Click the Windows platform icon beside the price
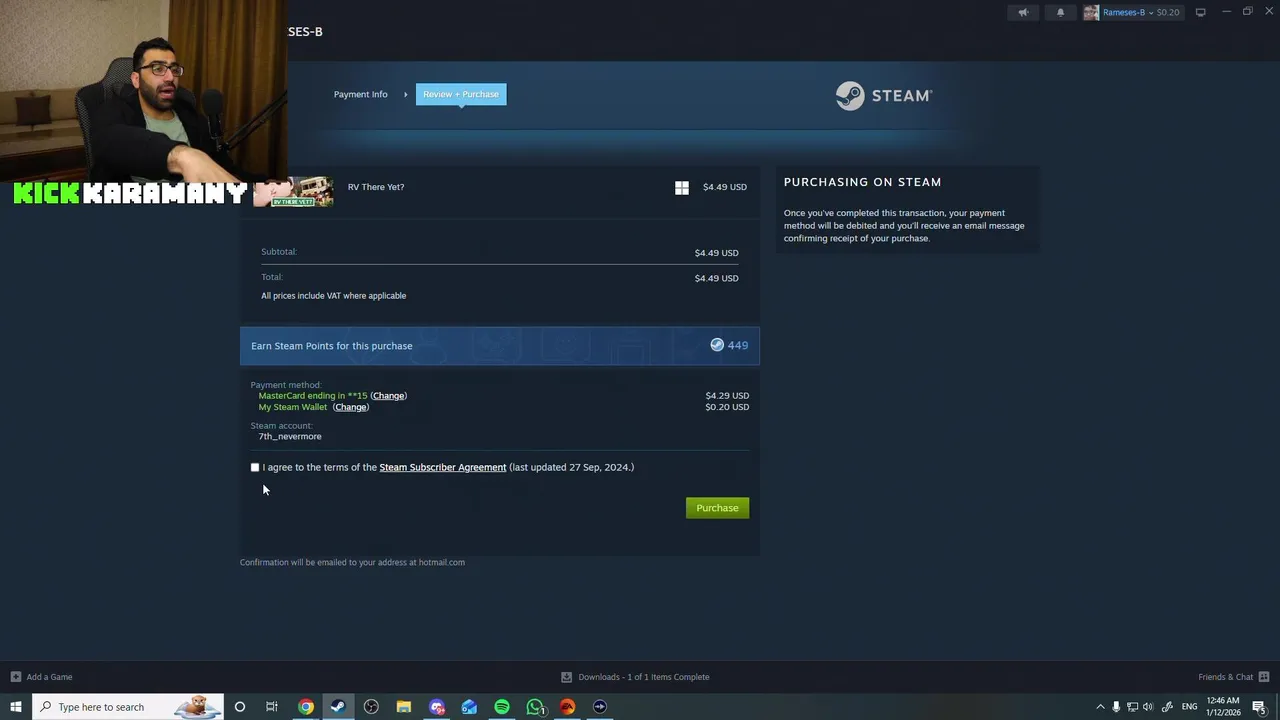 682,187
